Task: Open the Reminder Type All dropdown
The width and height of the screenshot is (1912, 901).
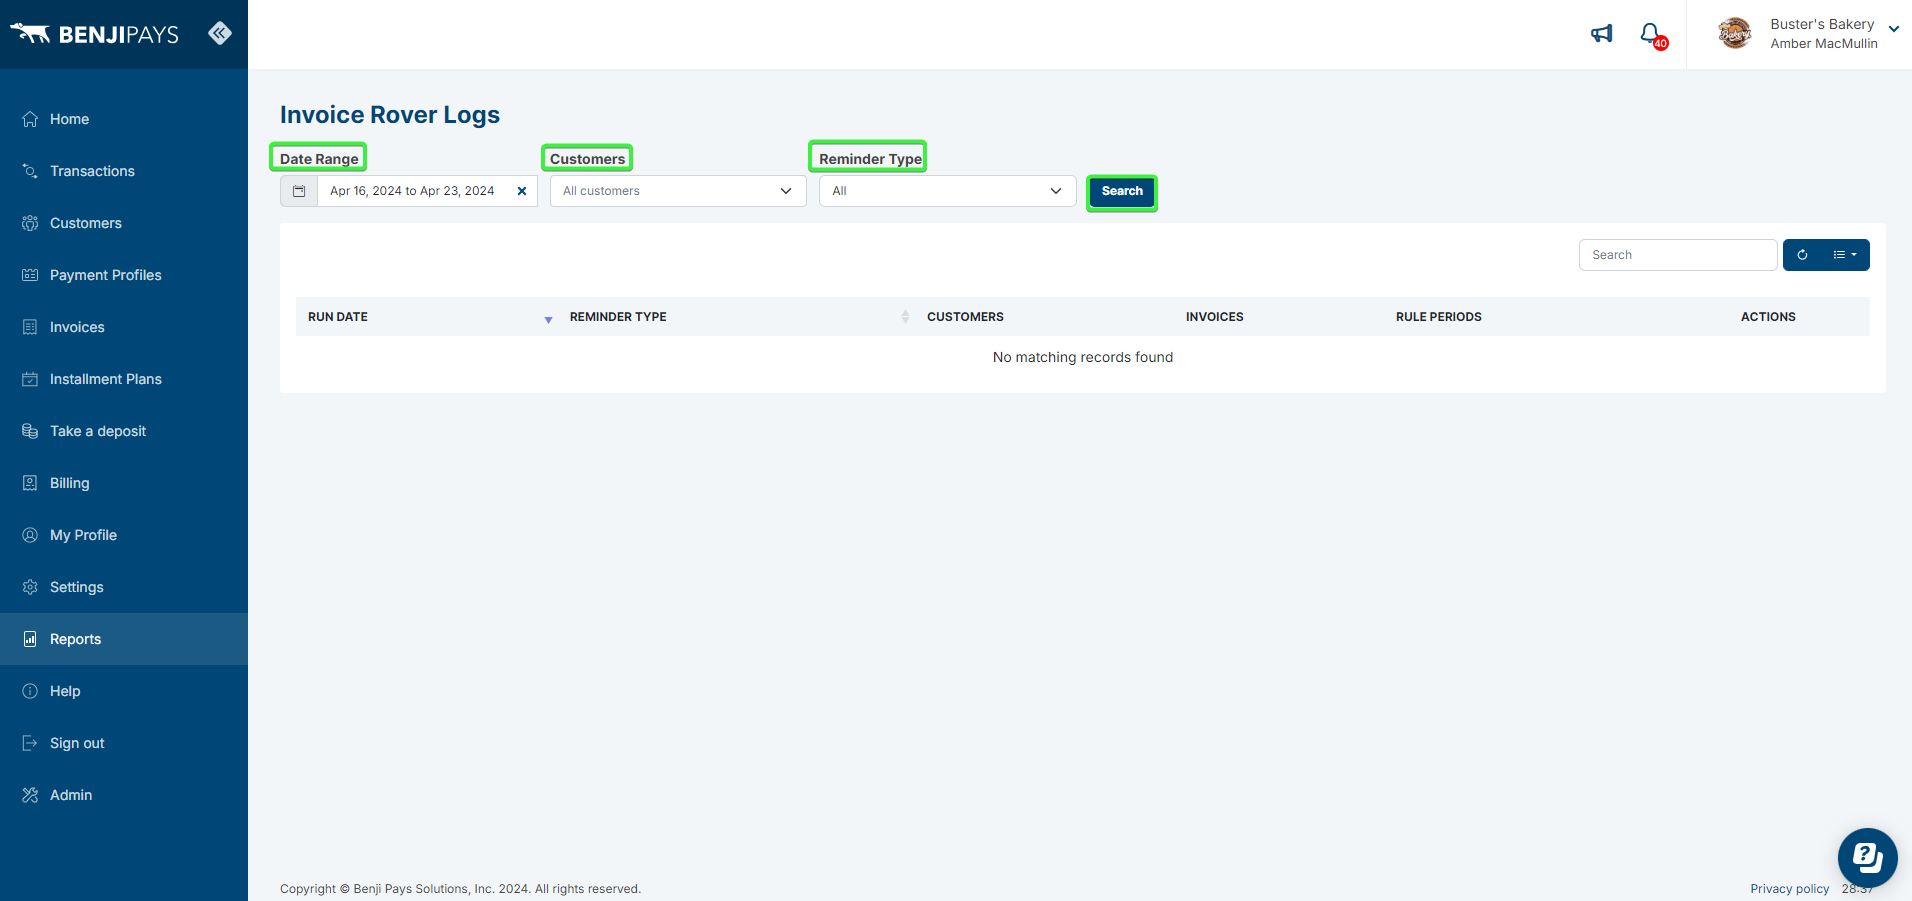Action: coord(948,191)
